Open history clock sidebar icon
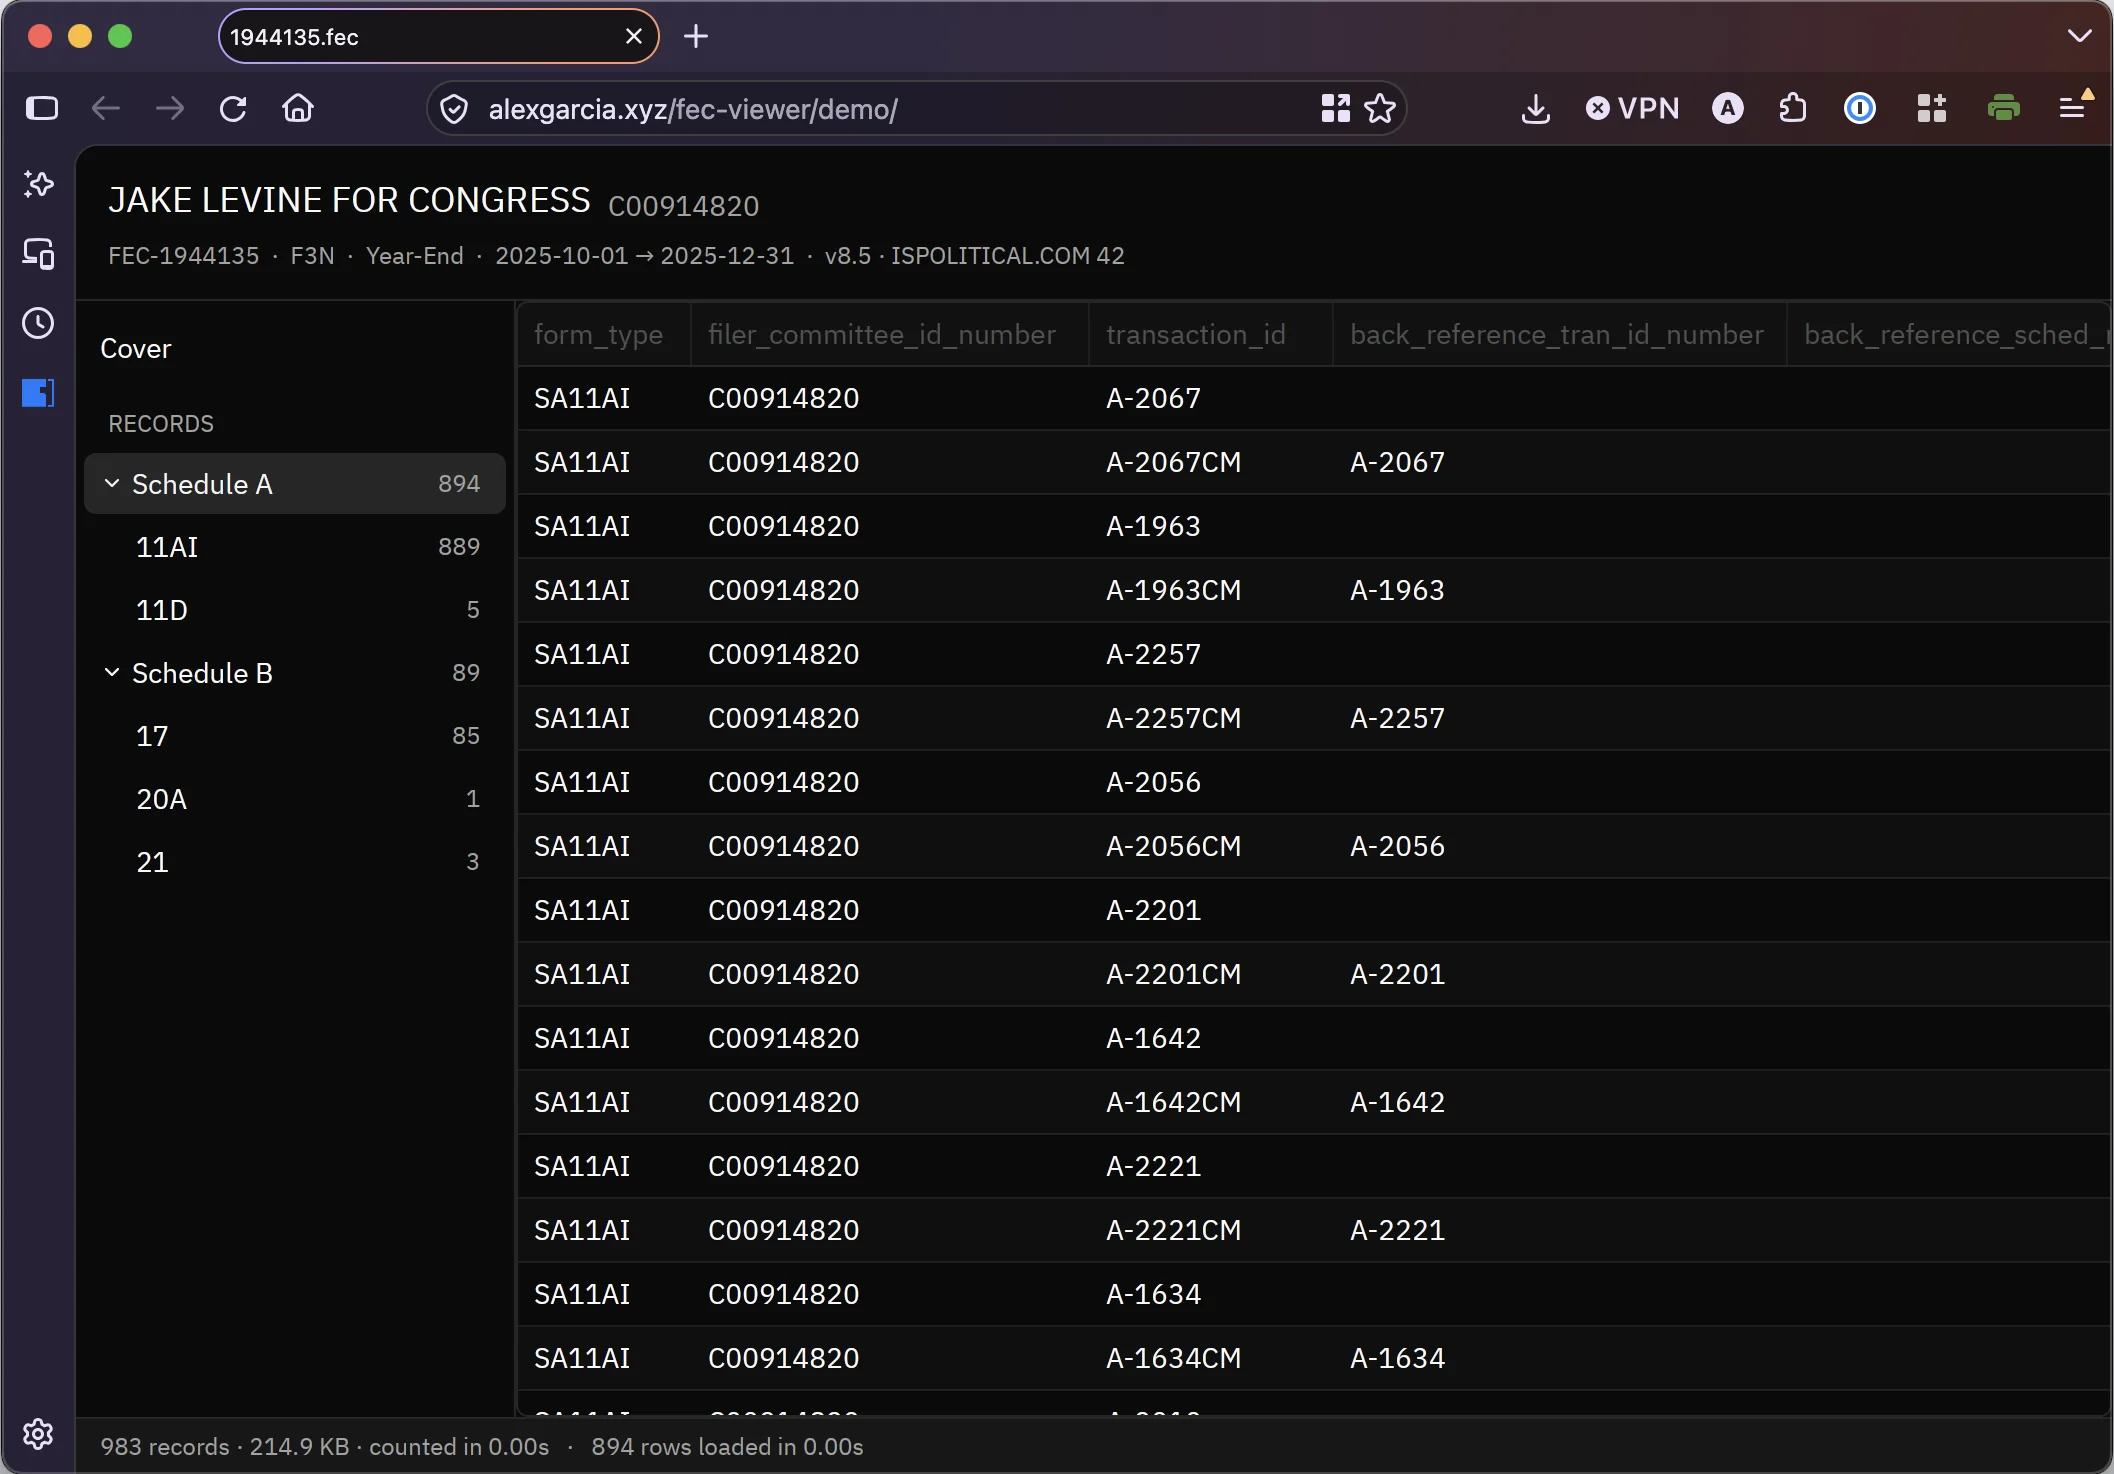The width and height of the screenshot is (2114, 1474). coord(39,323)
